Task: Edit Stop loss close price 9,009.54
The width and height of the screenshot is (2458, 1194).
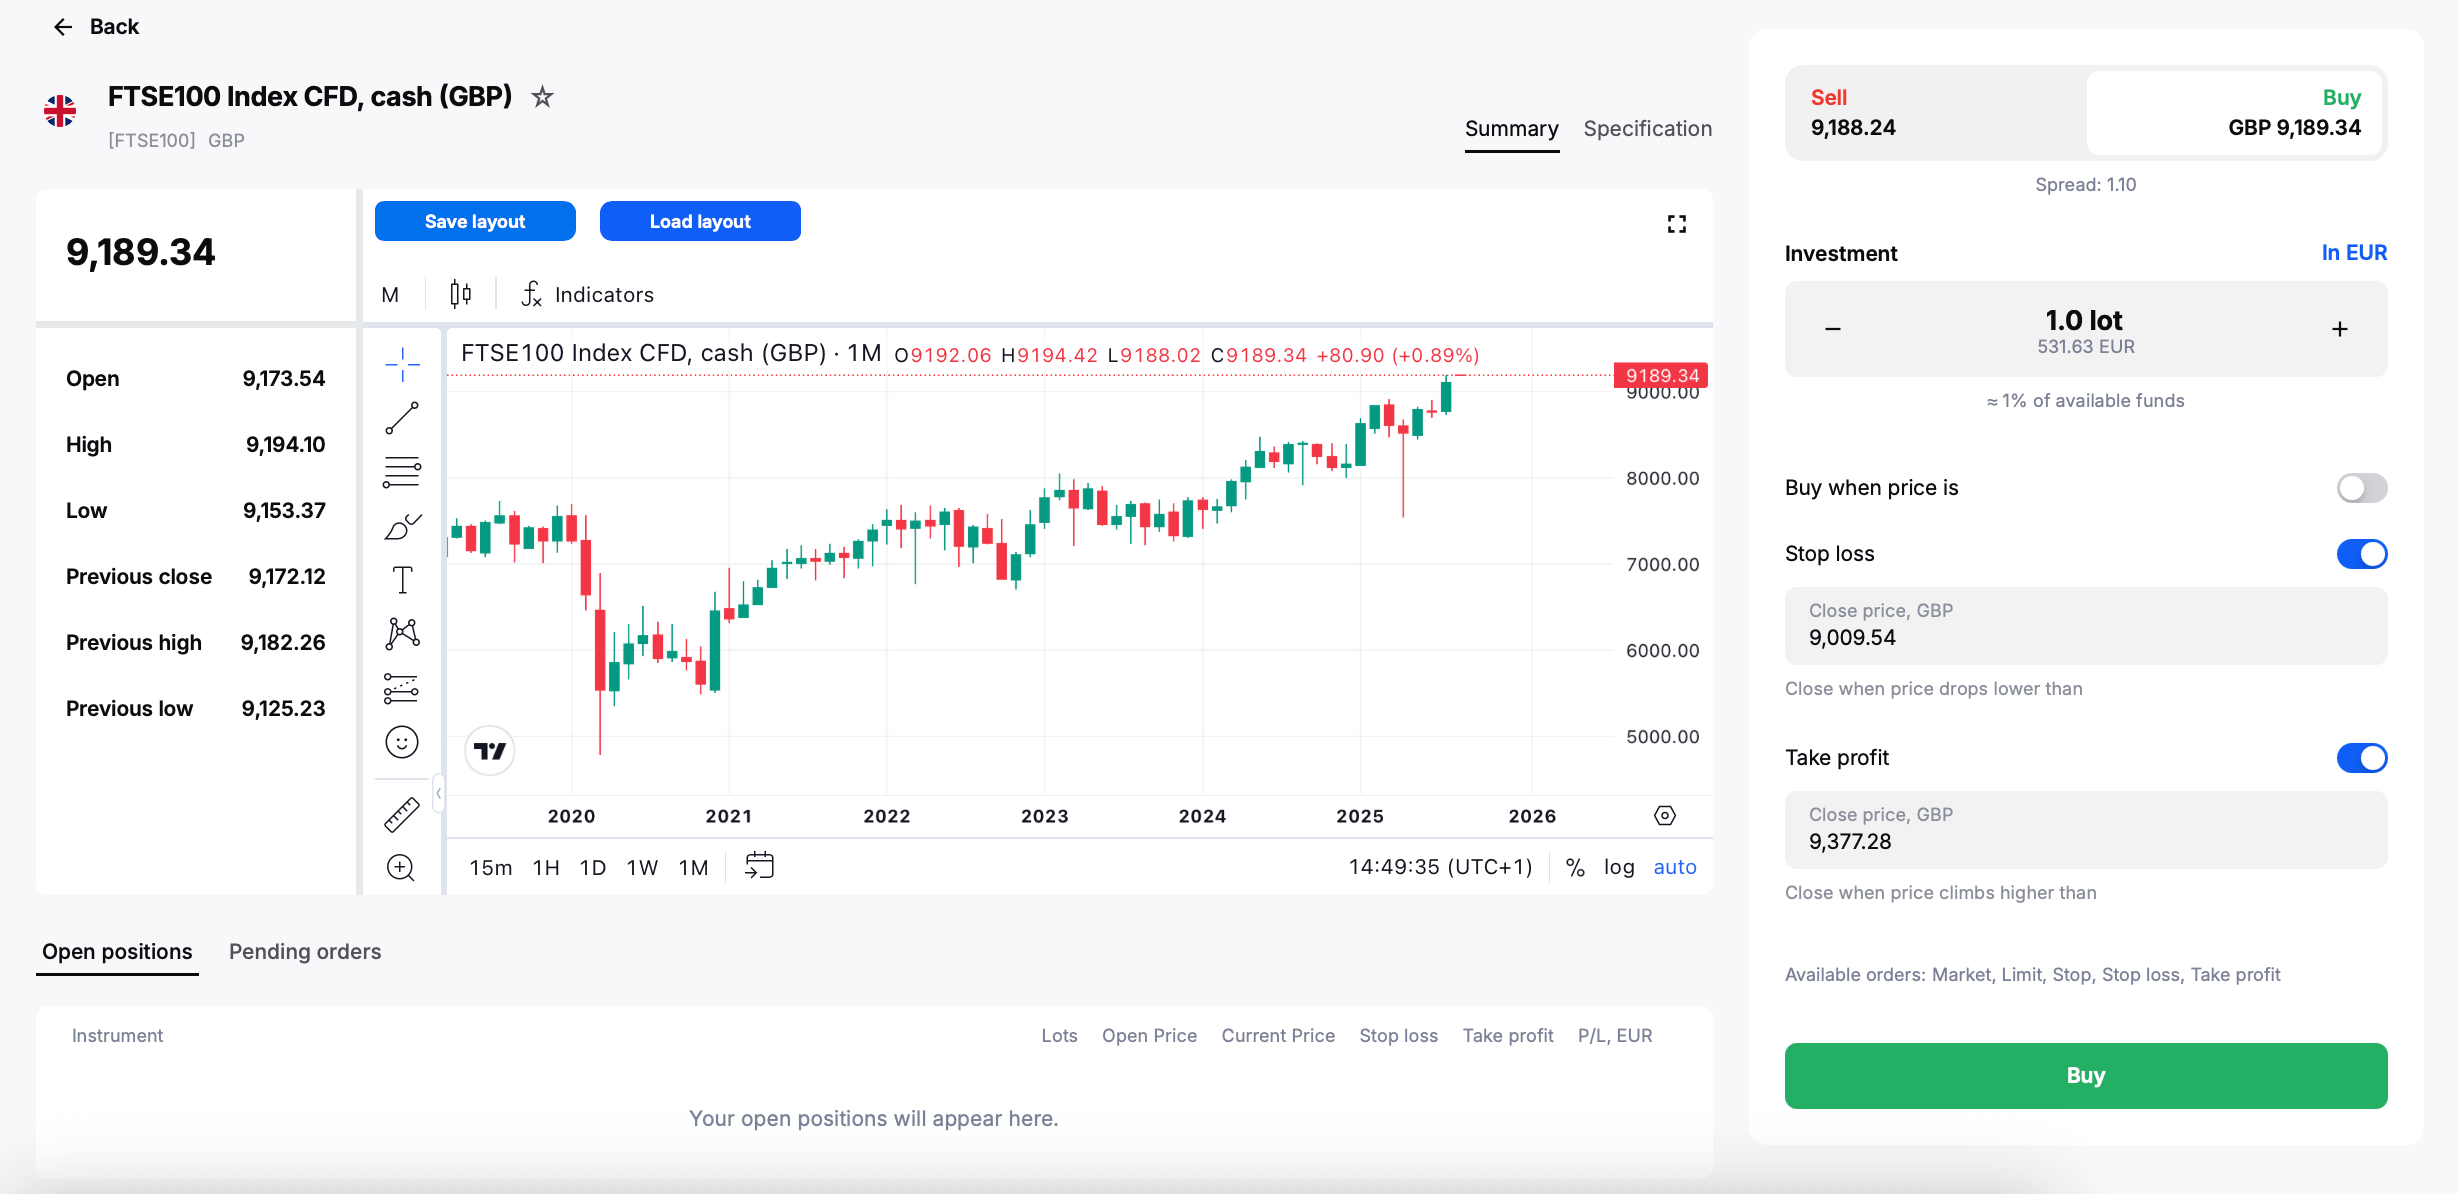Action: [x=2086, y=626]
